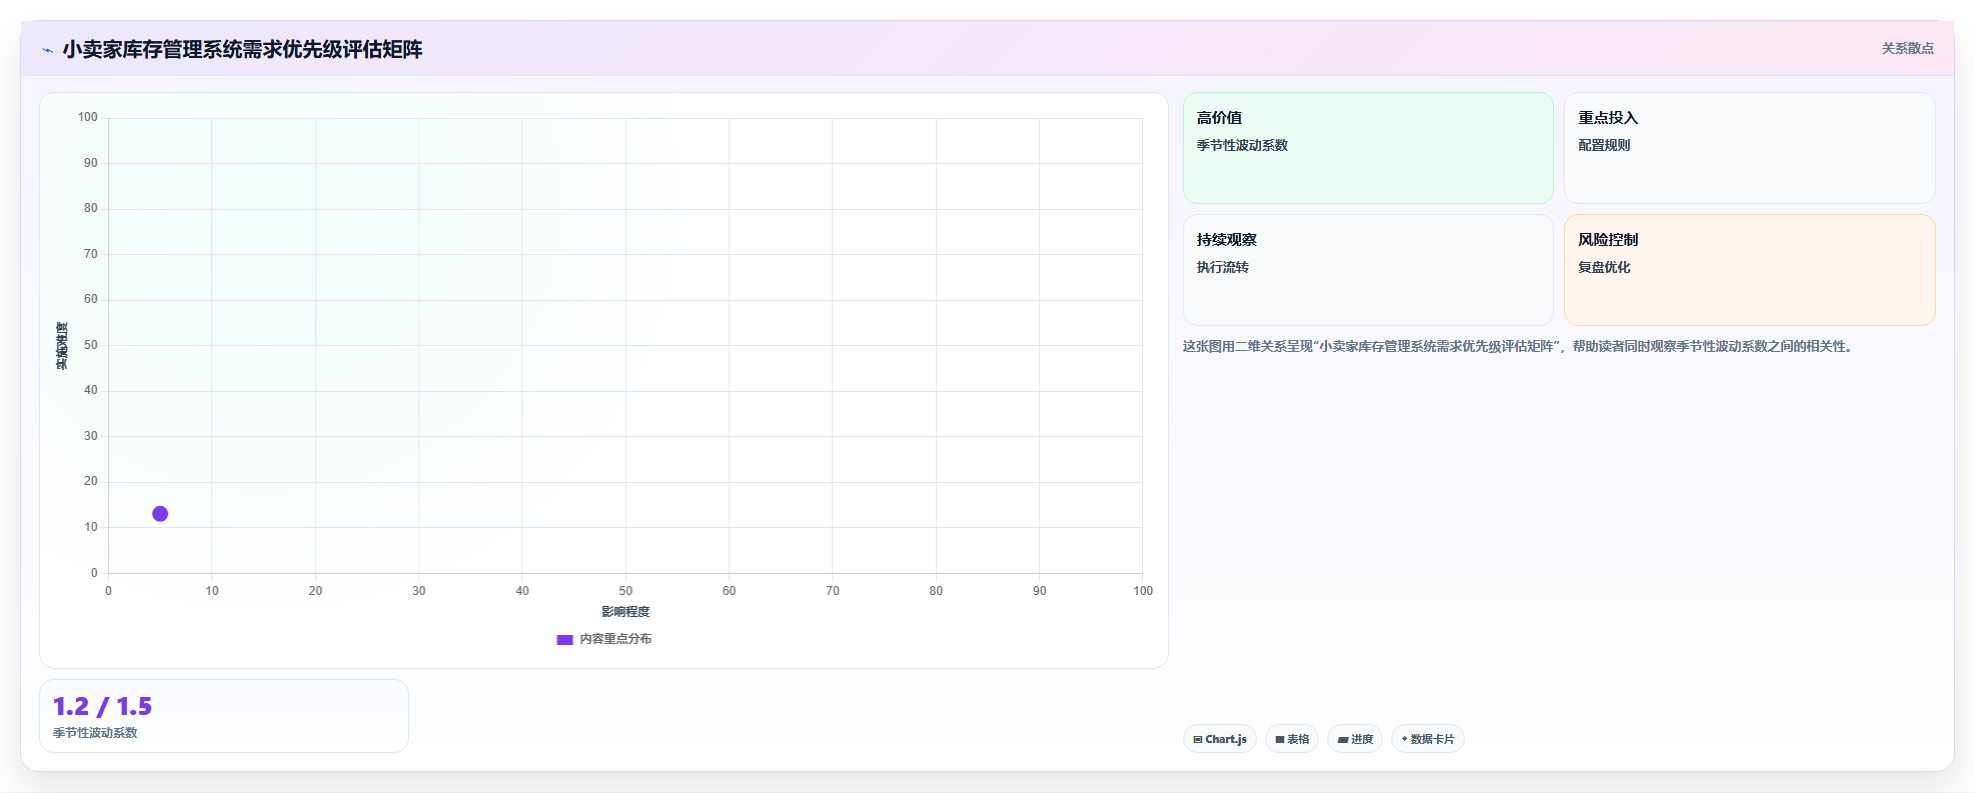Screen dimensions: 1975x793
Task: Click the chart description paragraph
Action: [x=1519, y=346]
